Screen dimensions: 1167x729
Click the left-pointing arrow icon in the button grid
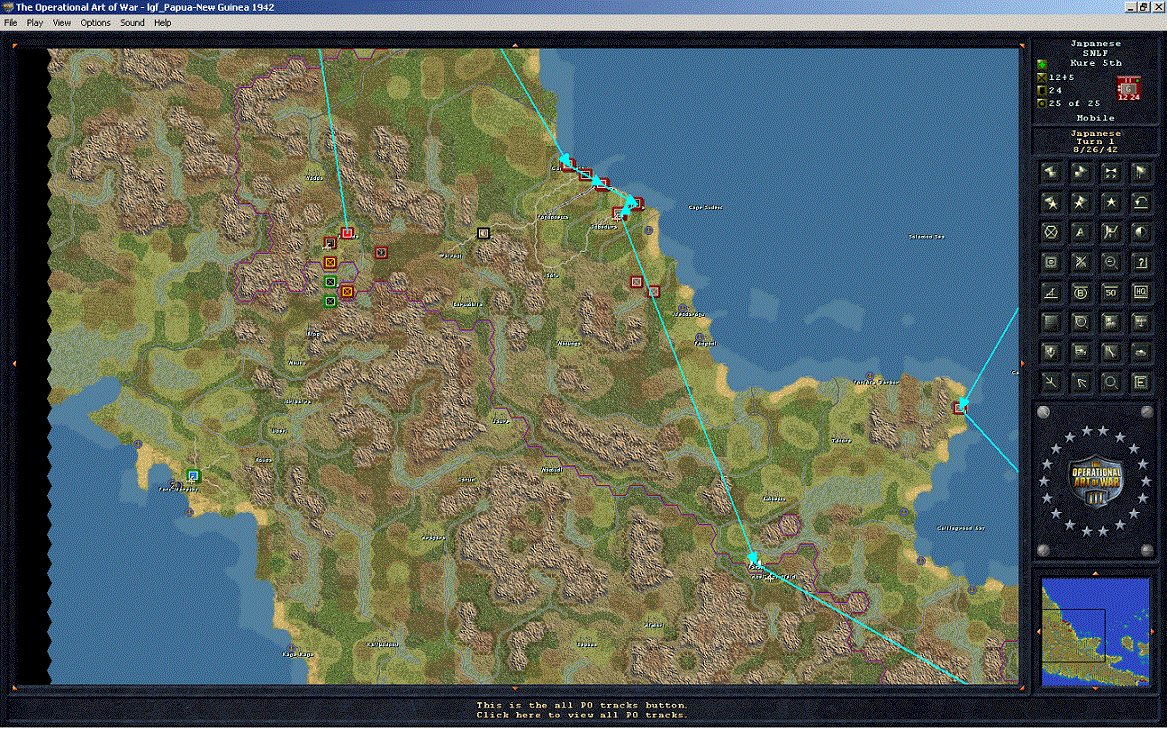click(1051, 172)
